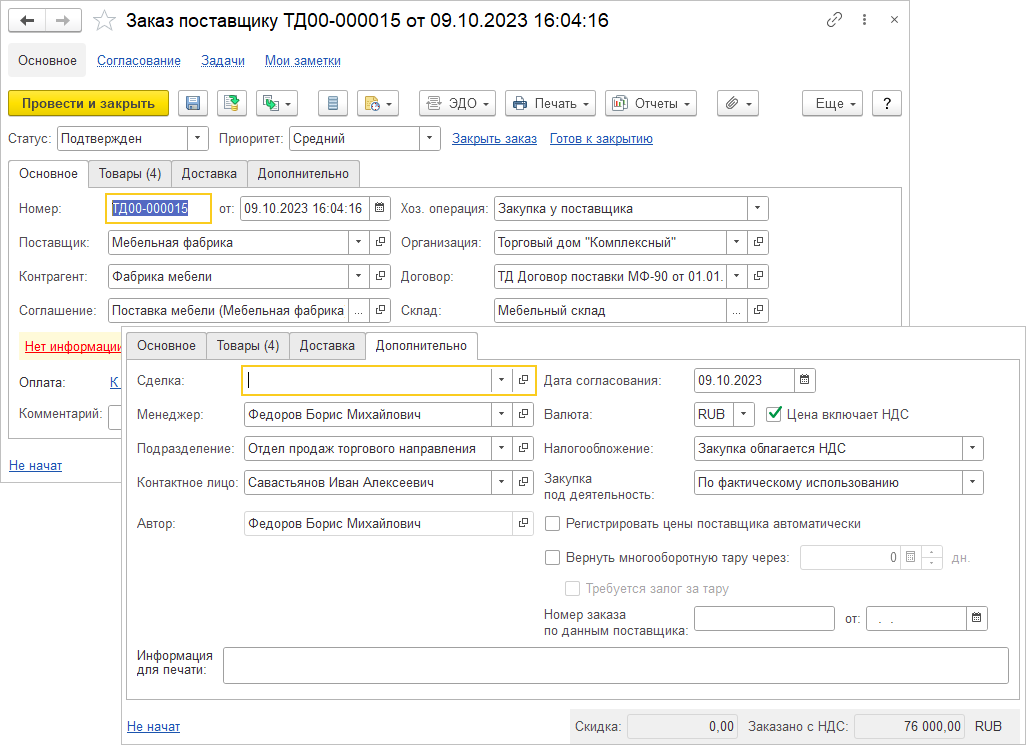The image size is (1030, 748).
Task: Click the post document icon in toolbar
Action: coord(232,103)
